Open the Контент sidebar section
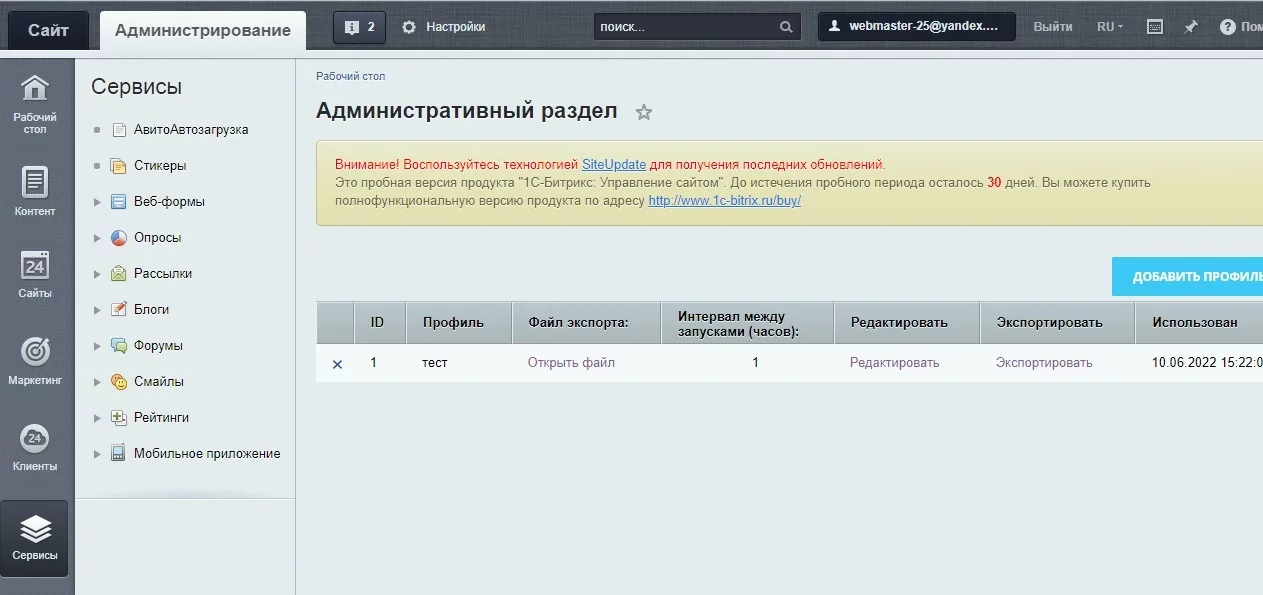The width and height of the screenshot is (1263, 595). point(35,191)
